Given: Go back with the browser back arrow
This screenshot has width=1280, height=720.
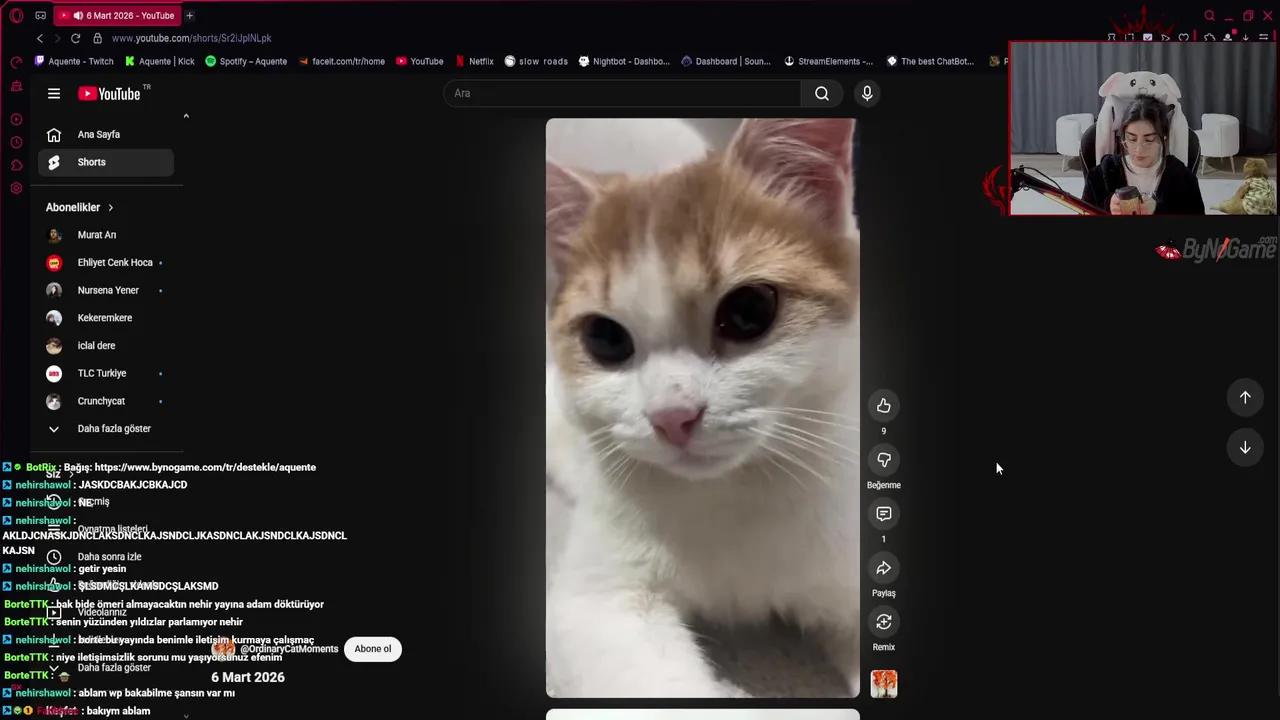Looking at the screenshot, I should [40, 38].
